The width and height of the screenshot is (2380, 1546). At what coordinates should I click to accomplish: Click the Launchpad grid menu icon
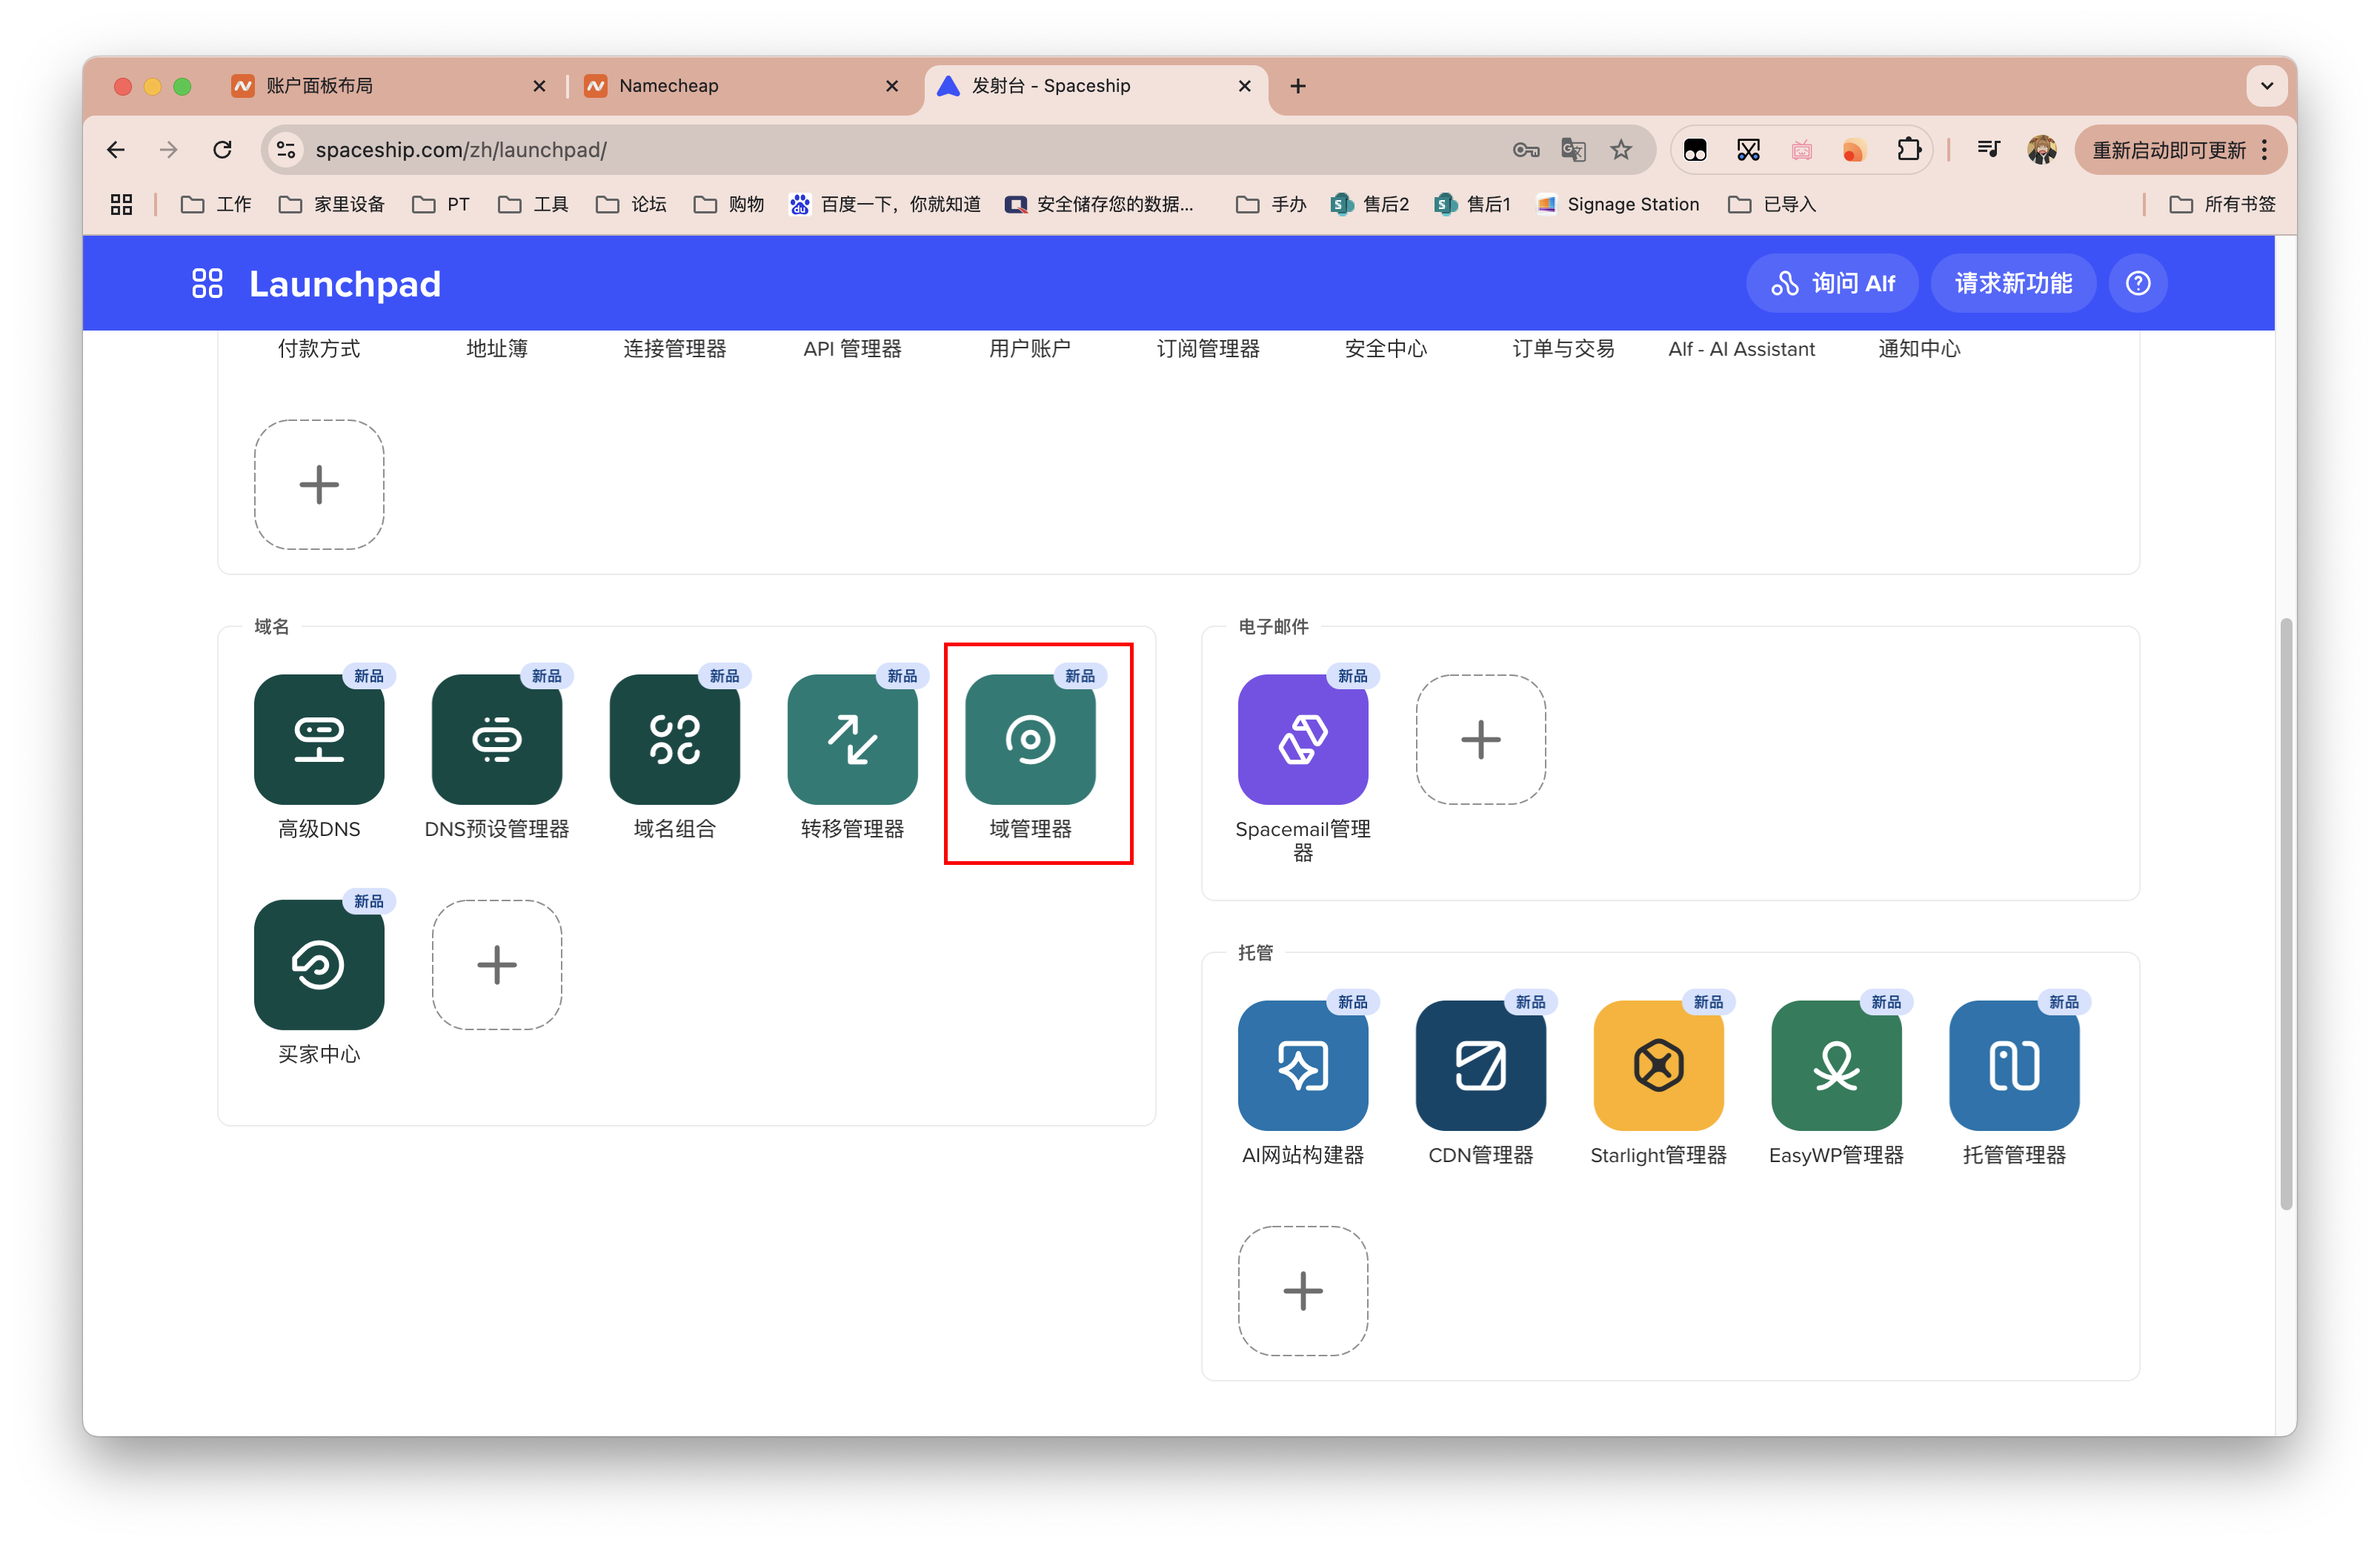point(207,283)
